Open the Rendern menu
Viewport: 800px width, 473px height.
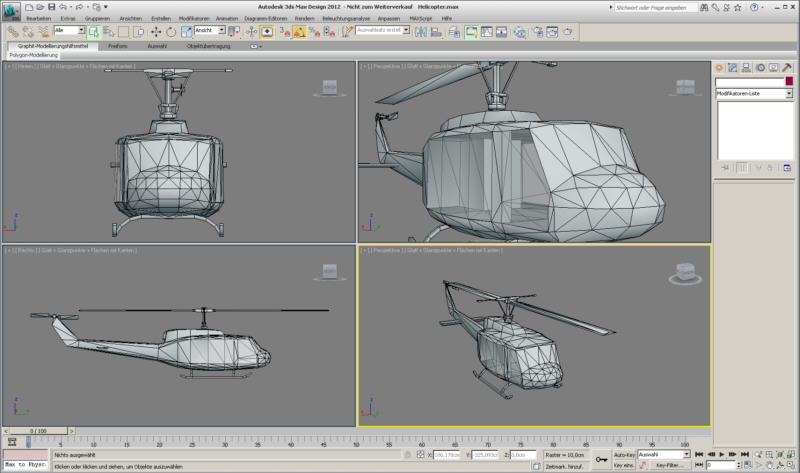[304, 18]
